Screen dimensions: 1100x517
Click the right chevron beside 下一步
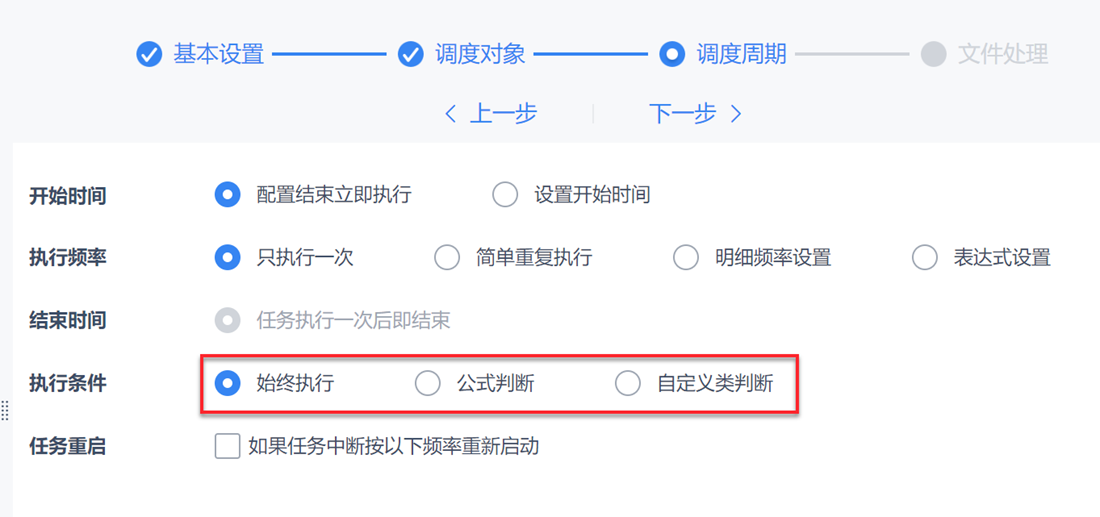coord(736,114)
